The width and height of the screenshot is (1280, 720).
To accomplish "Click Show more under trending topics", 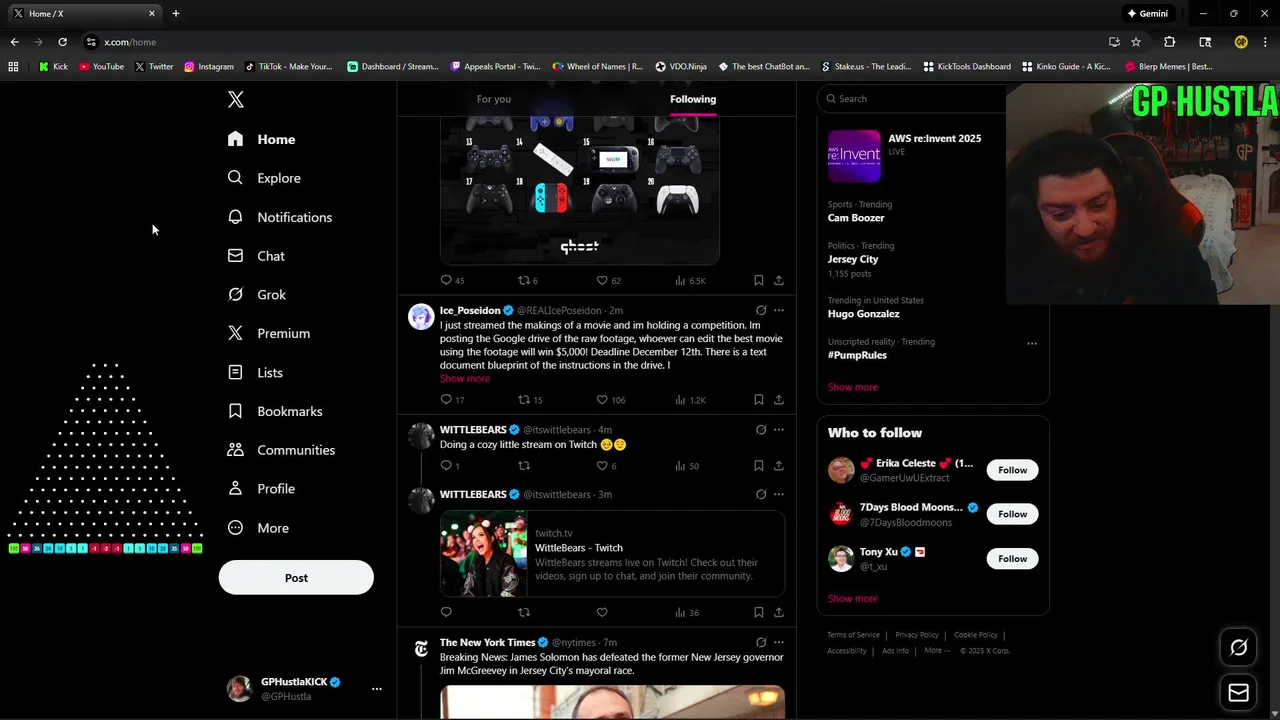I will tap(853, 387).
